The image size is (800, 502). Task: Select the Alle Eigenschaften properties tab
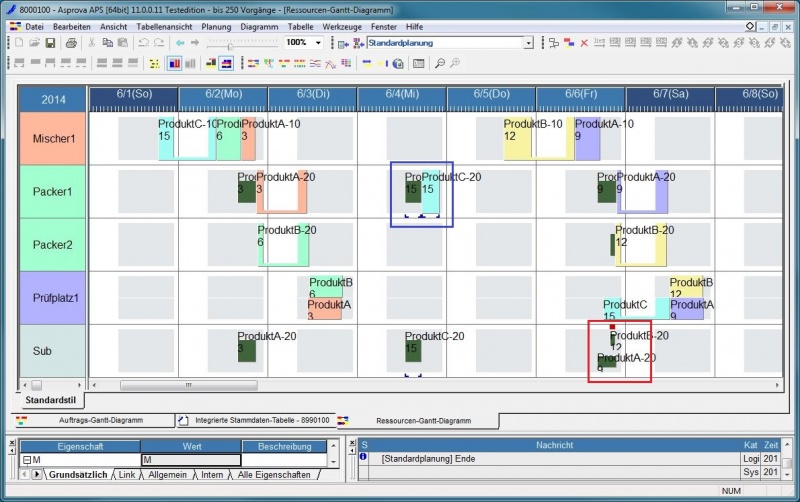[x=273, y=474]
